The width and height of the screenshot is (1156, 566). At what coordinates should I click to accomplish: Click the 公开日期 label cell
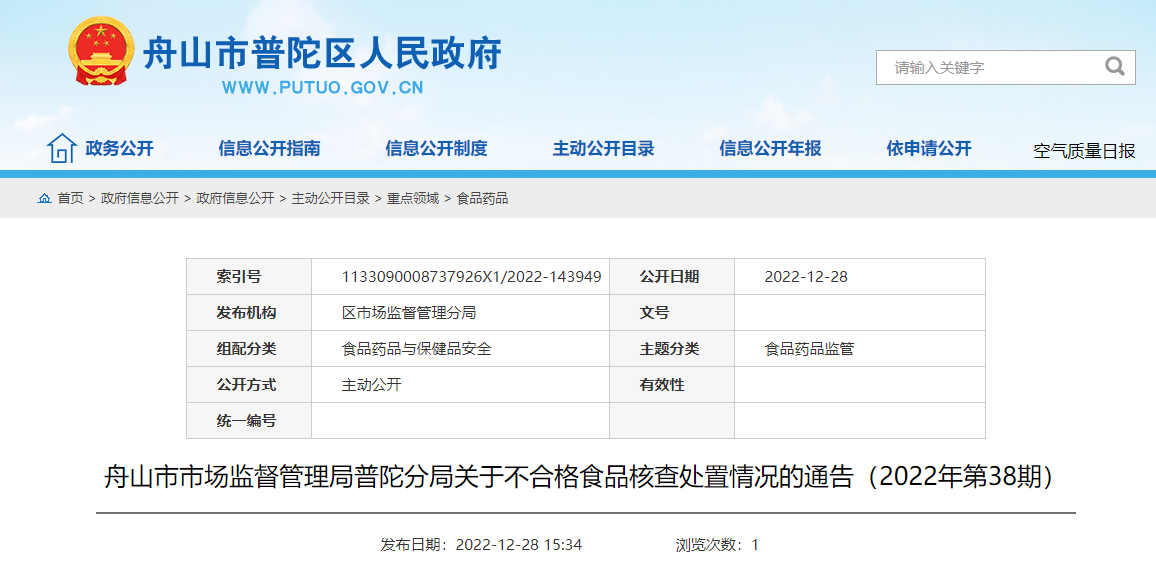[672, 277]
